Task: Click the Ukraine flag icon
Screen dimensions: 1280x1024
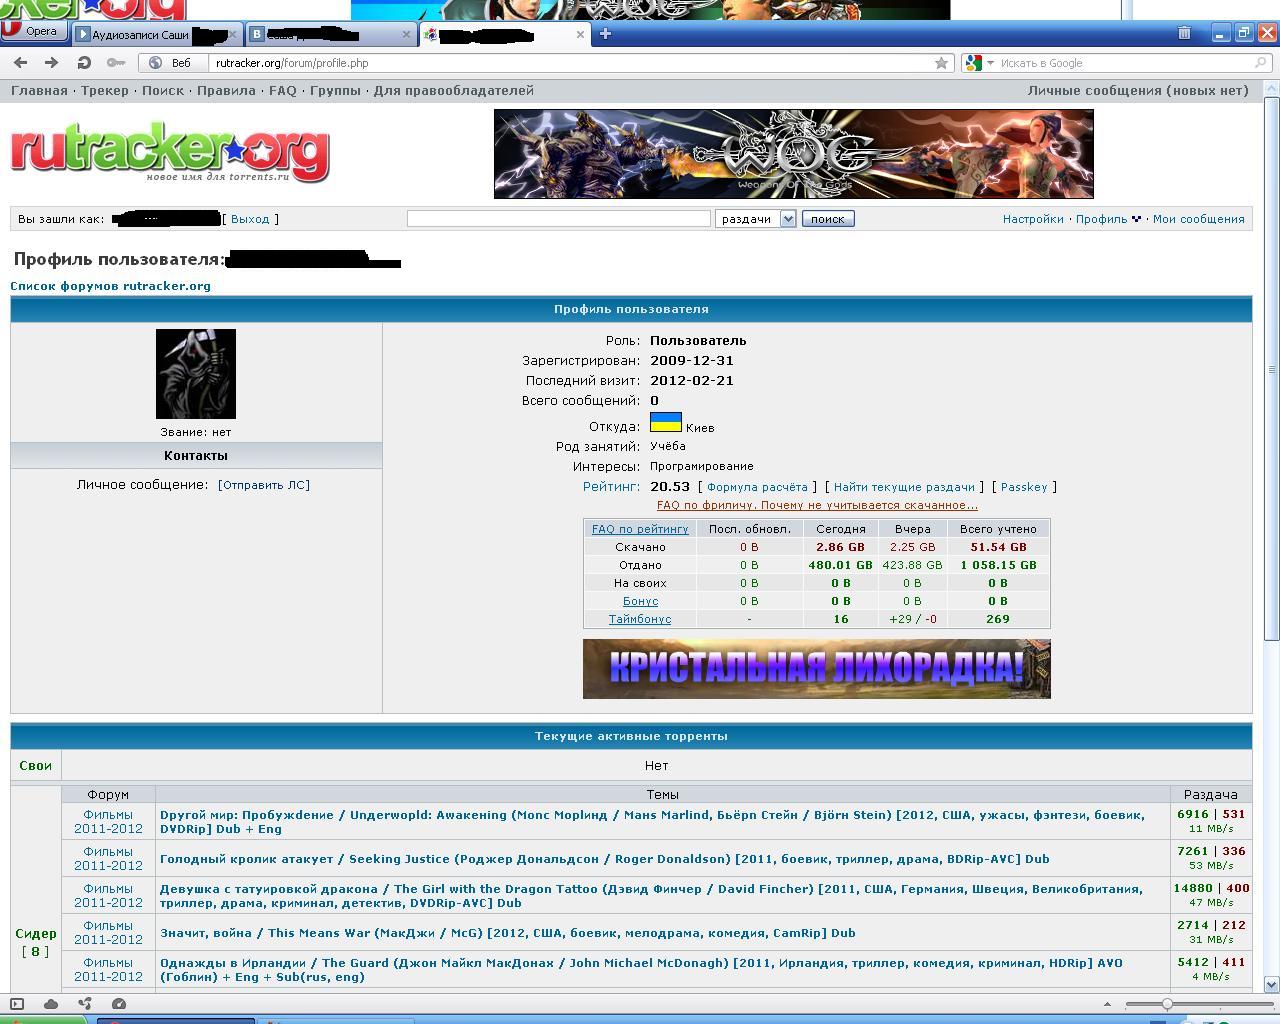Action: (x=666, y=423)
